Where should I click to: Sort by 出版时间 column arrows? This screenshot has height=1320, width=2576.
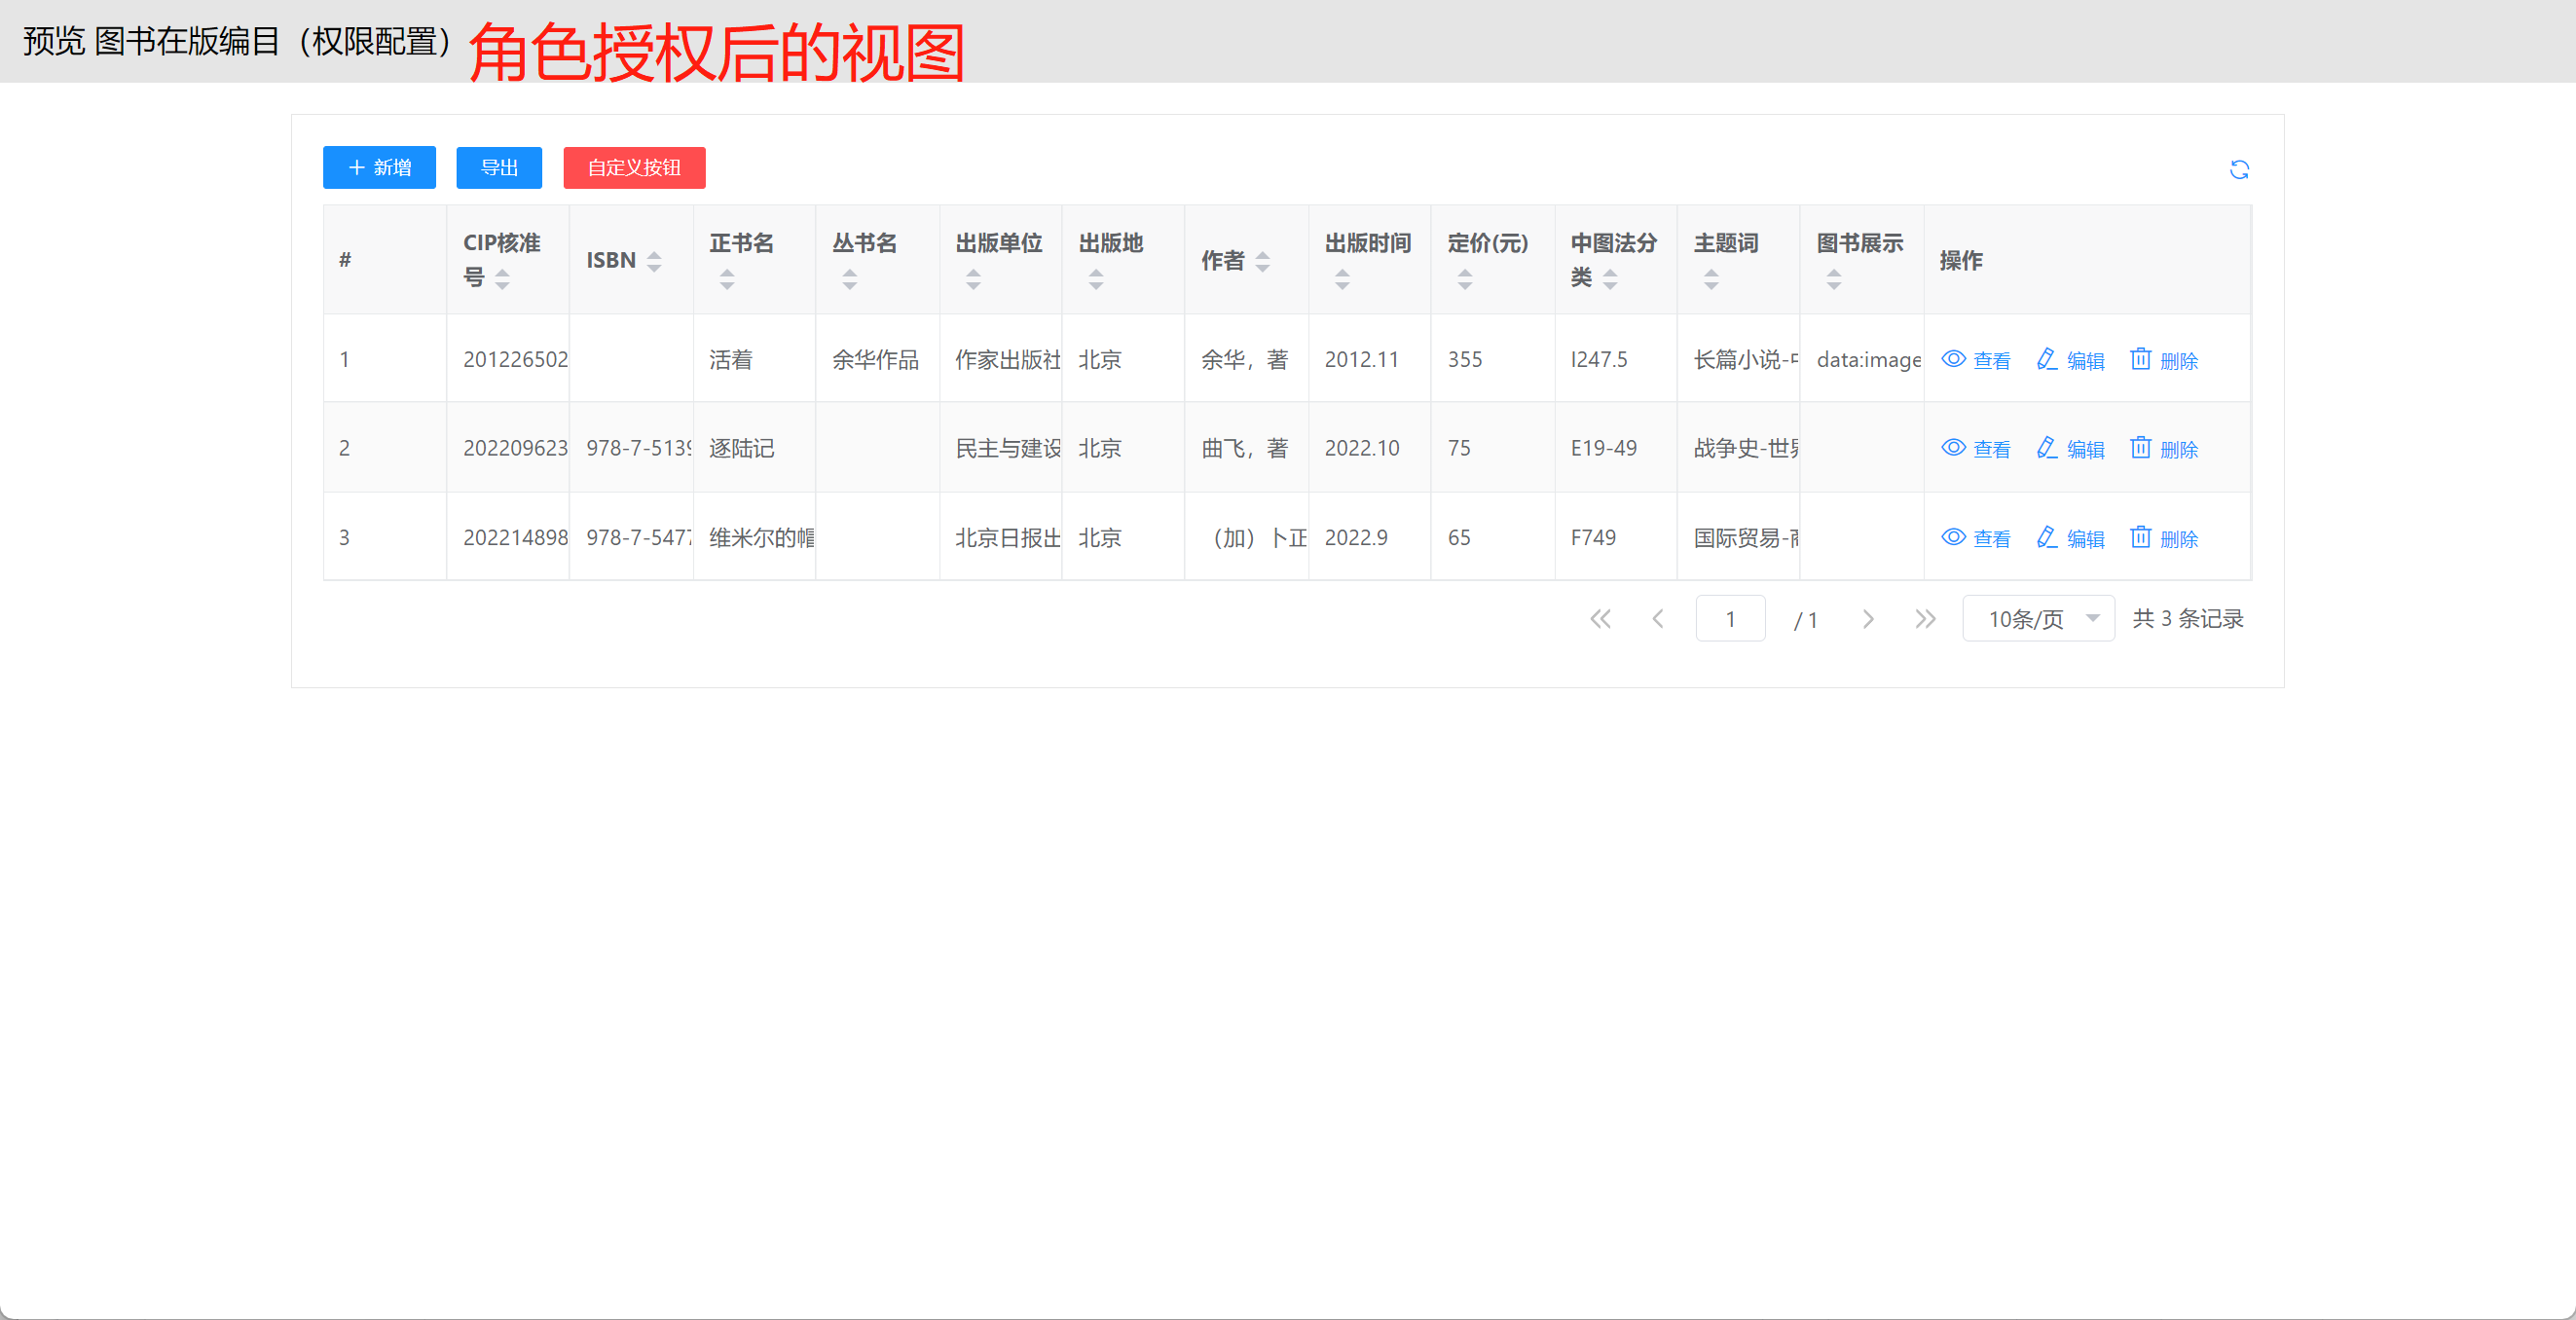point(1342,280)
